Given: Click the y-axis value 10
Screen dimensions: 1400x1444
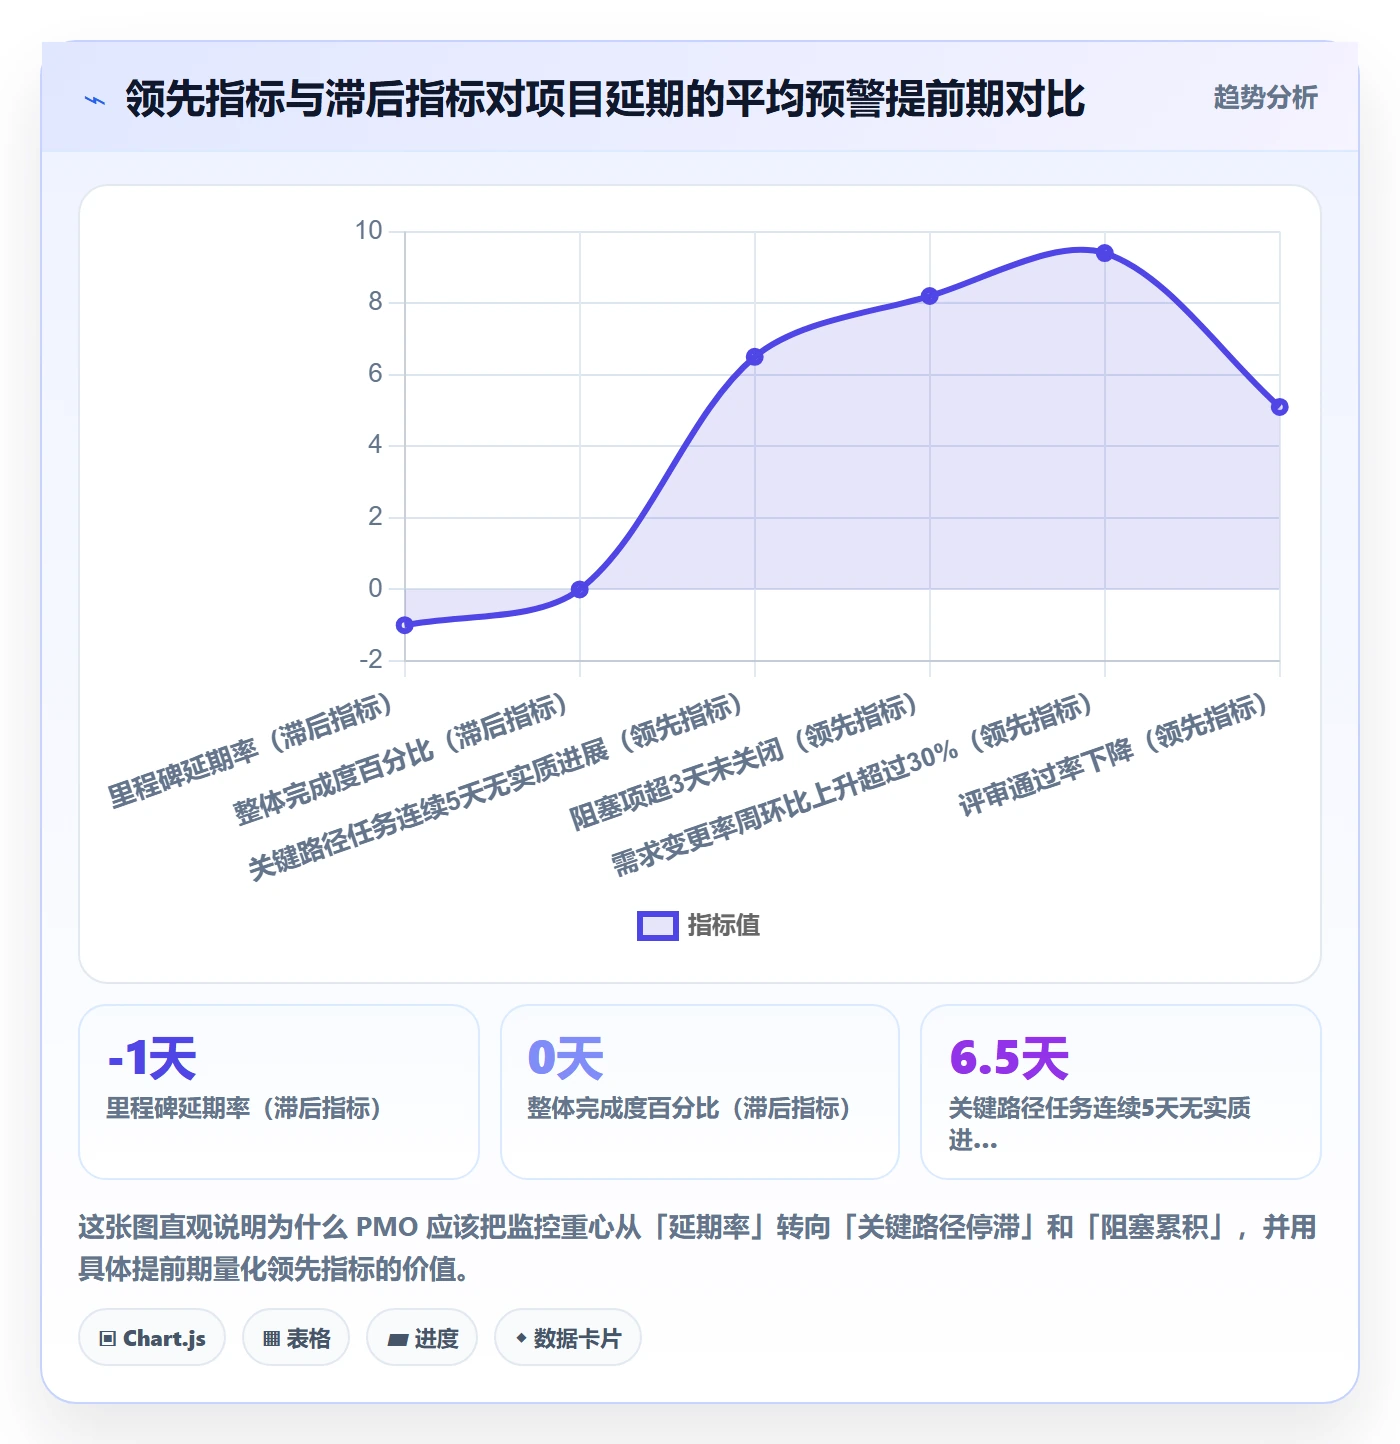Looking at the screenshot, I should click(x=369, y=231).
